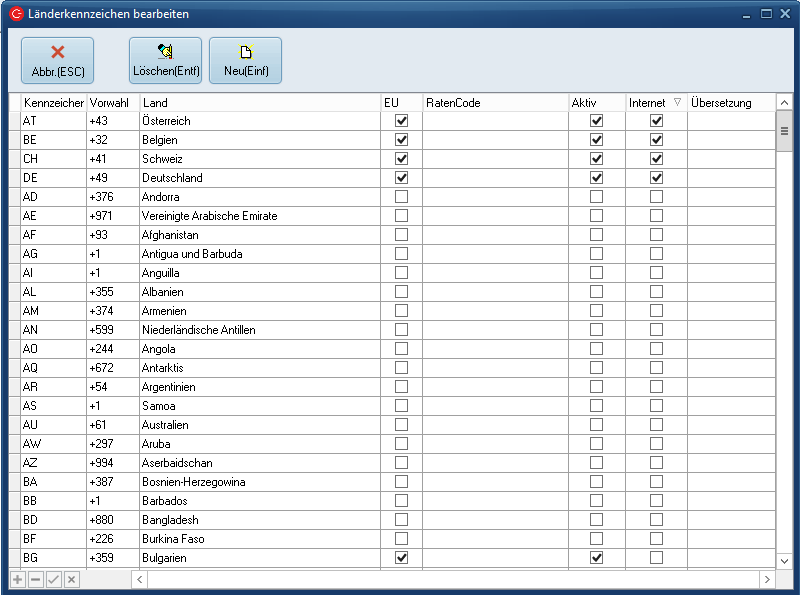Click the Neu(Einf) new entry button
Screen dimensions: 800x595
click(x=245, y=60)
